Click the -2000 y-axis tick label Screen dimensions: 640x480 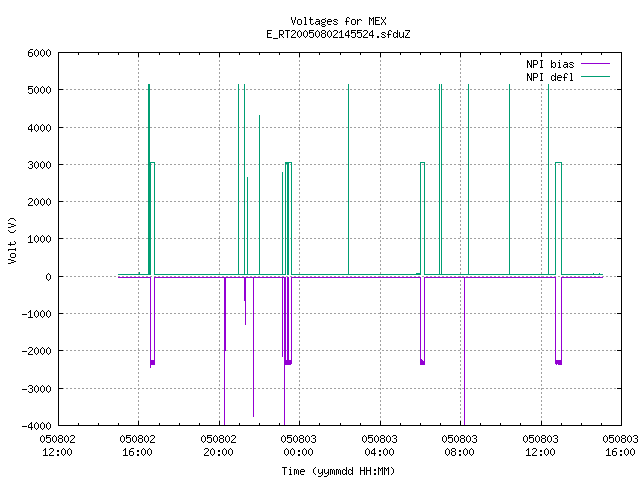pos(37,351)
